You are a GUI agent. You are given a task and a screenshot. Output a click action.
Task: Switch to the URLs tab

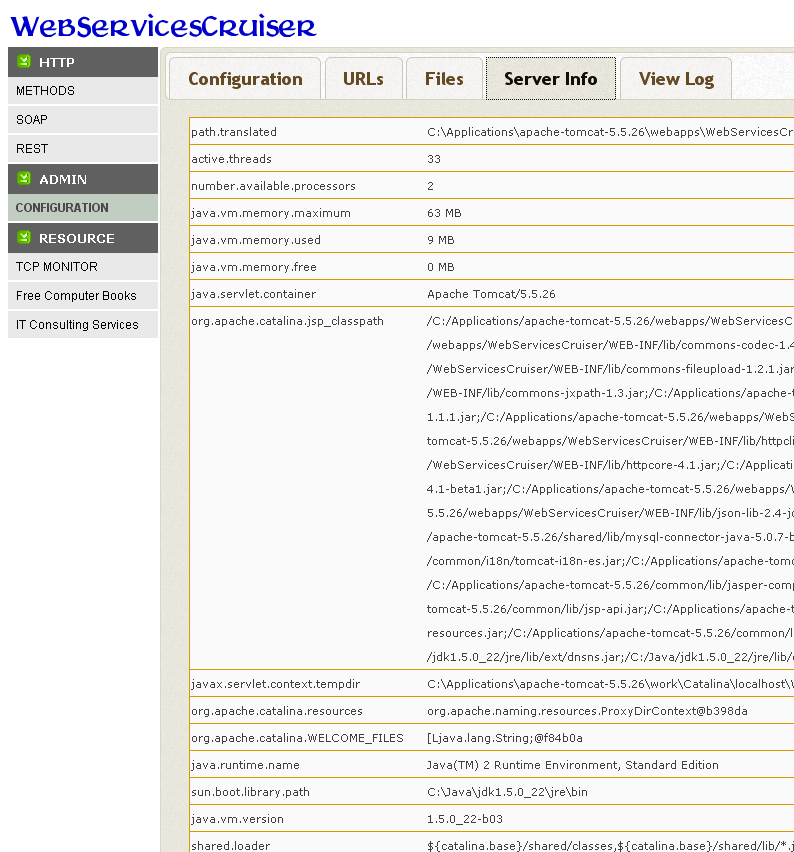[363, 79]
